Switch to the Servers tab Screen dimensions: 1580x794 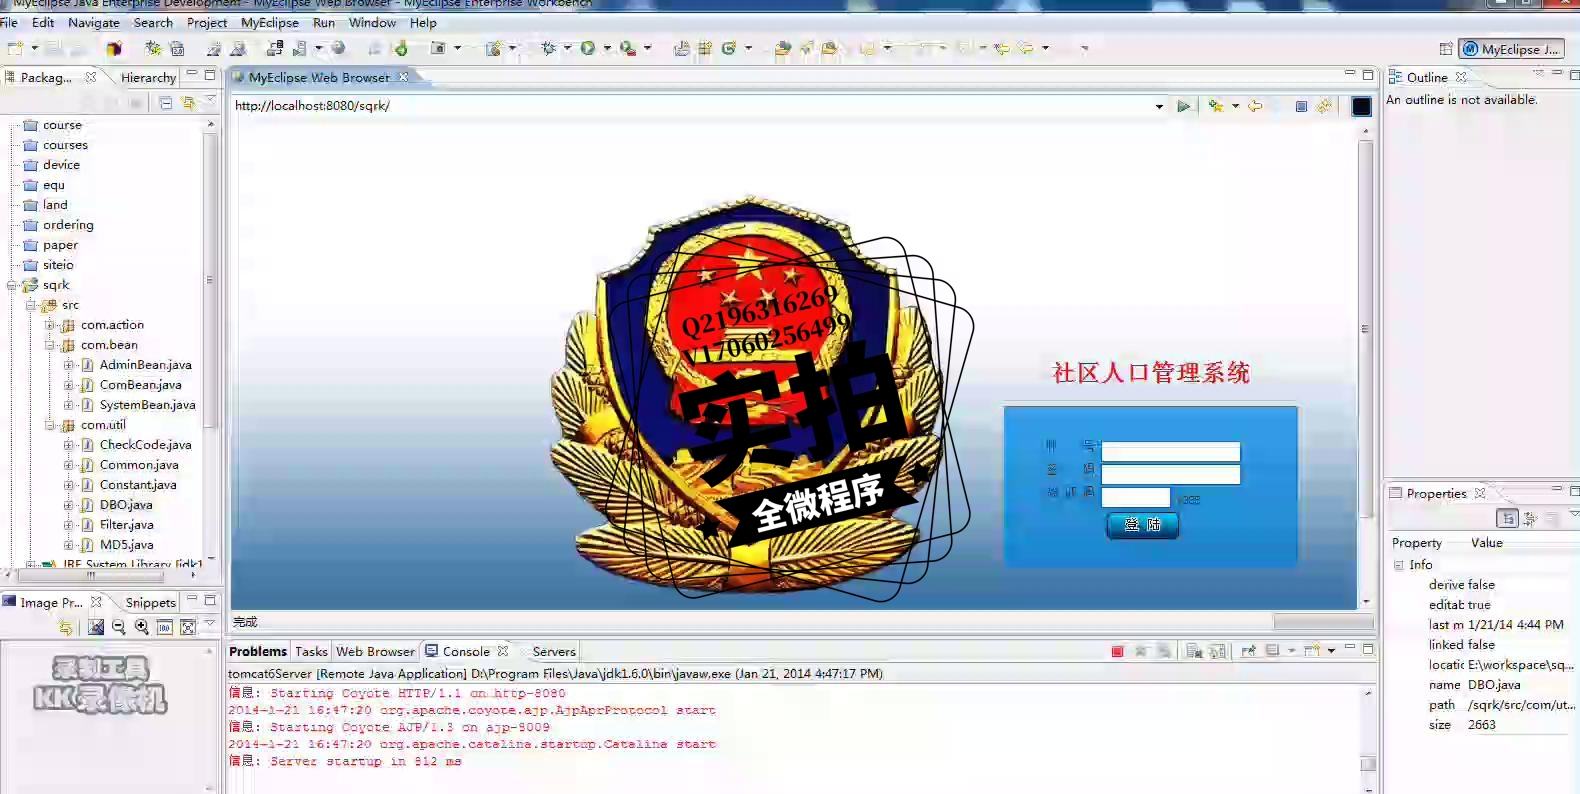pos(554,651)
